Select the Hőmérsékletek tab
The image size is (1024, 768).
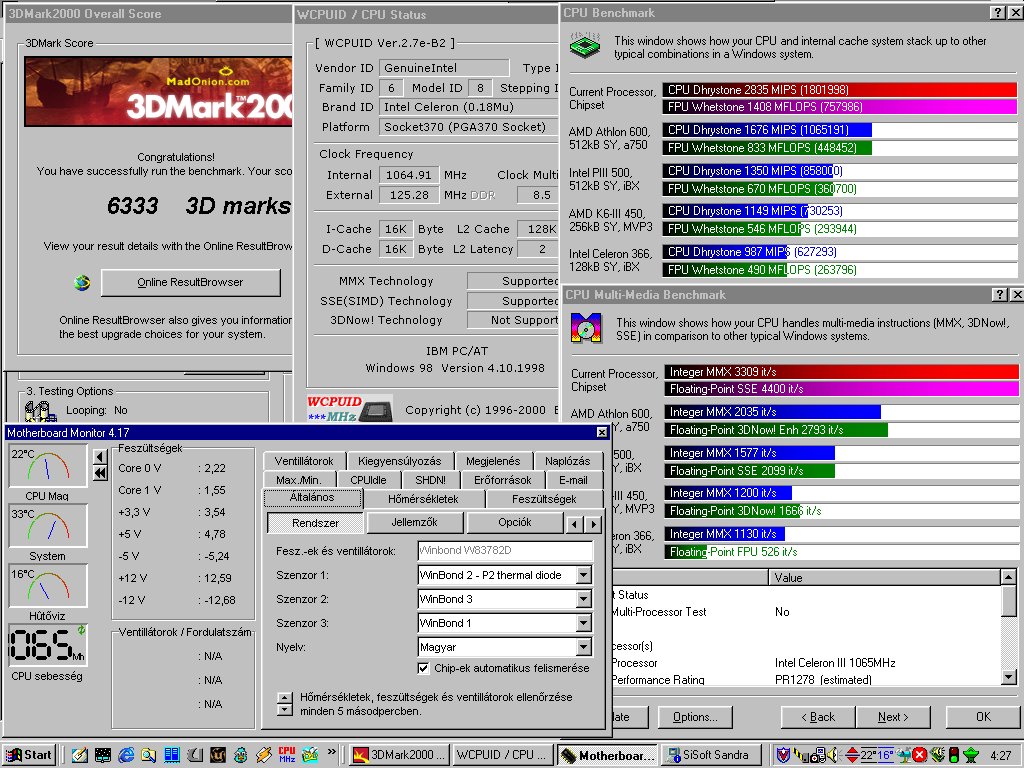click(423, 499)
